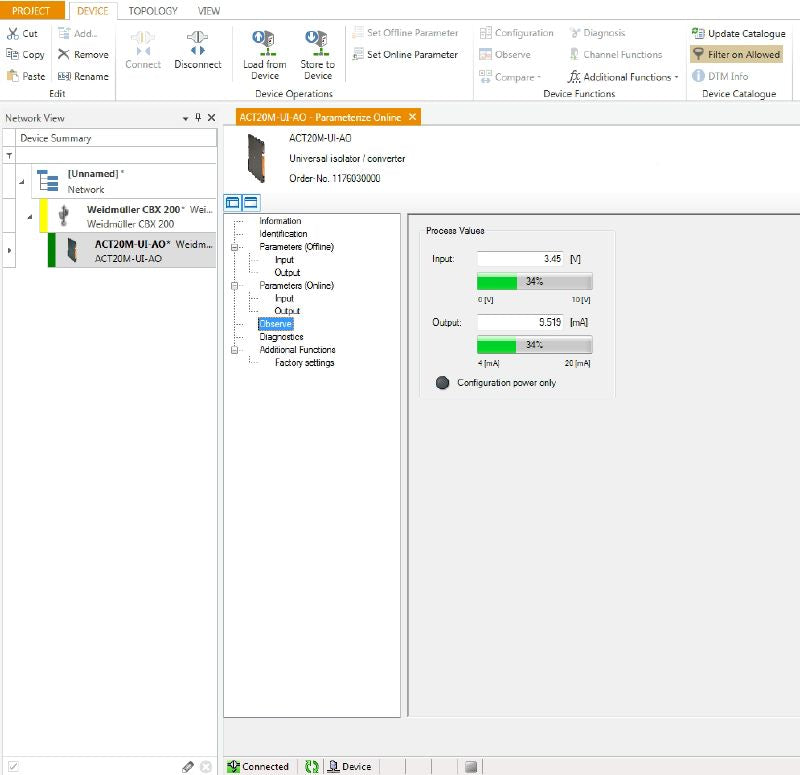This screenshot has height=775, width=800.
Task: Click the Paste clipboard icon
Action: click(12, 76)
